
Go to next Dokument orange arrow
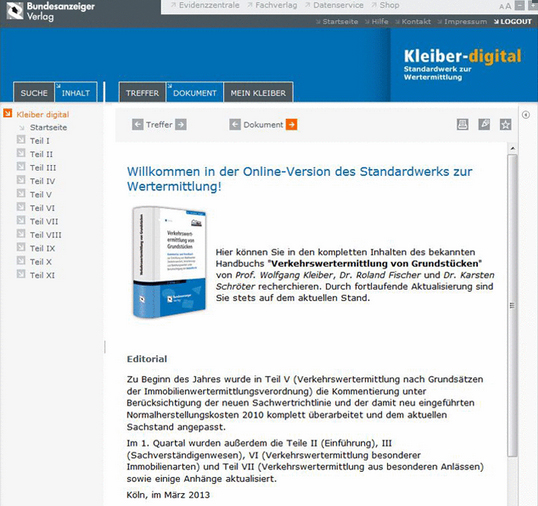coord(291,124)
